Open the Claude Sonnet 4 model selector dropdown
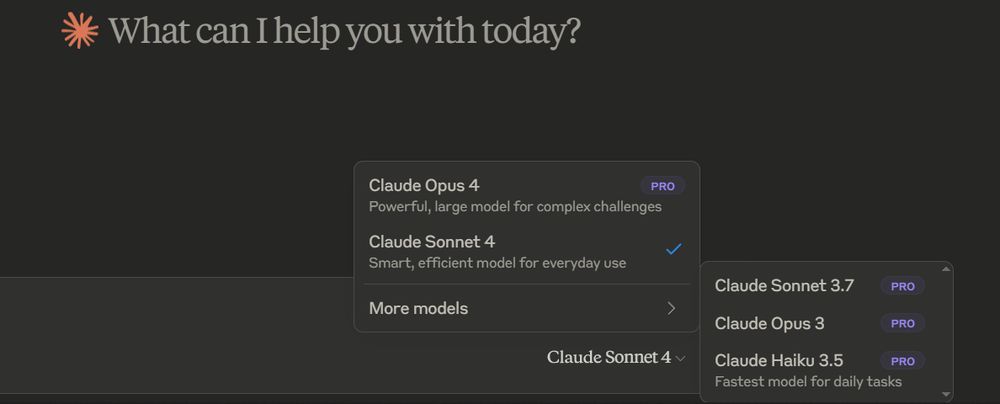 (609, 357)
